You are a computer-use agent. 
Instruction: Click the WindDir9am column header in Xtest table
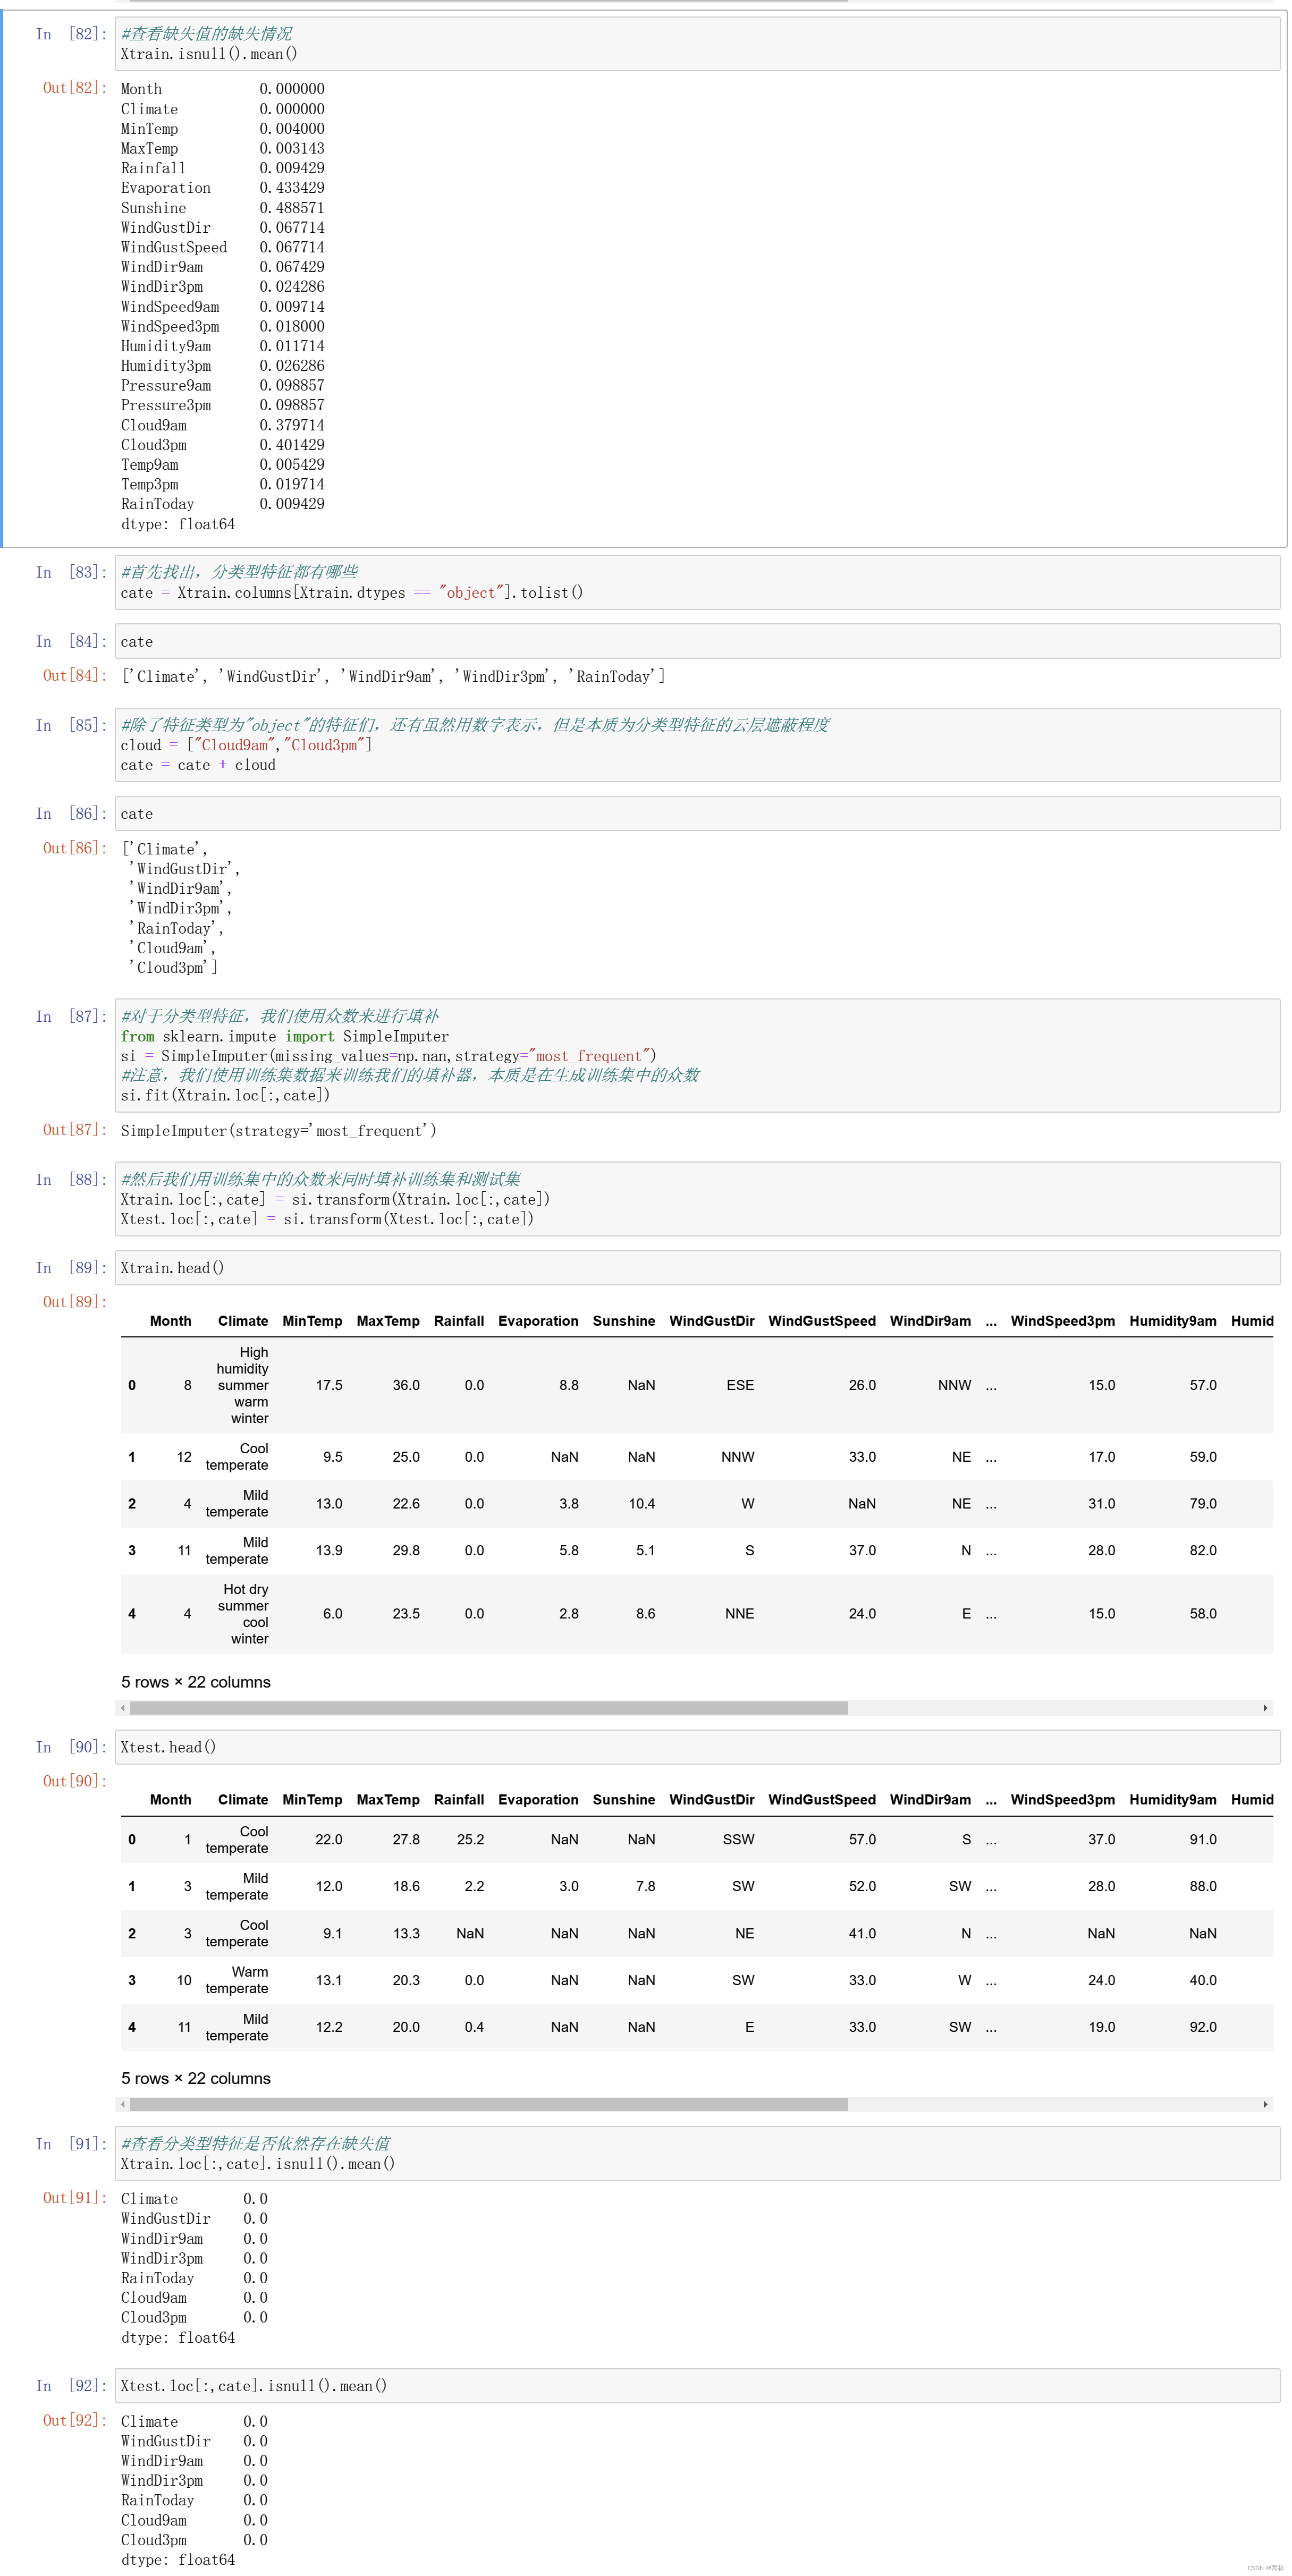point(930,1799)
